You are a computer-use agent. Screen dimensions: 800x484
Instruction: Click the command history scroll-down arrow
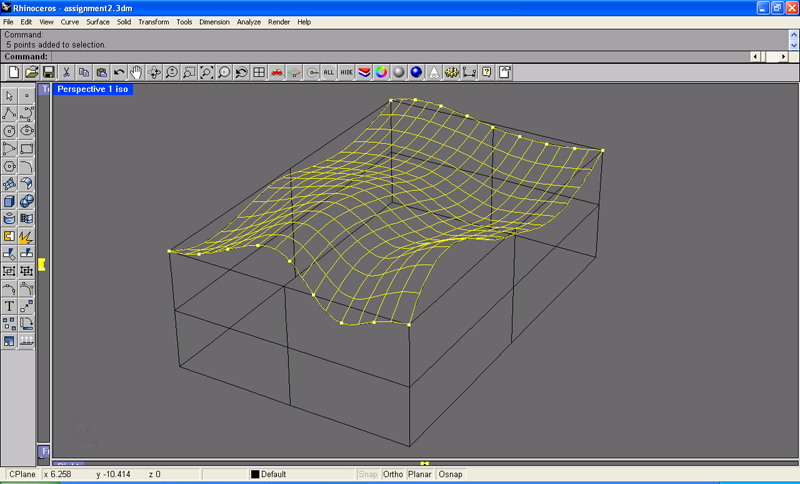point(794,45)
